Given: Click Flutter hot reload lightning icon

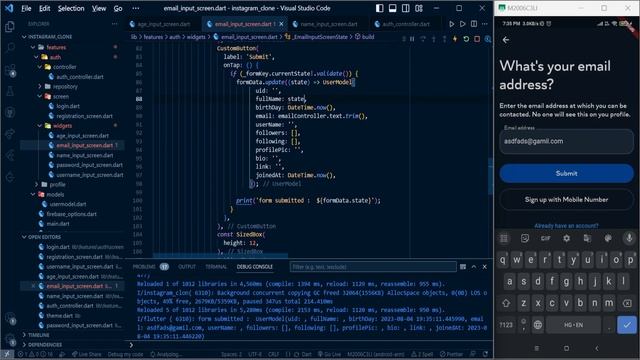Looking at the screenshot, I should click(455, 39).
